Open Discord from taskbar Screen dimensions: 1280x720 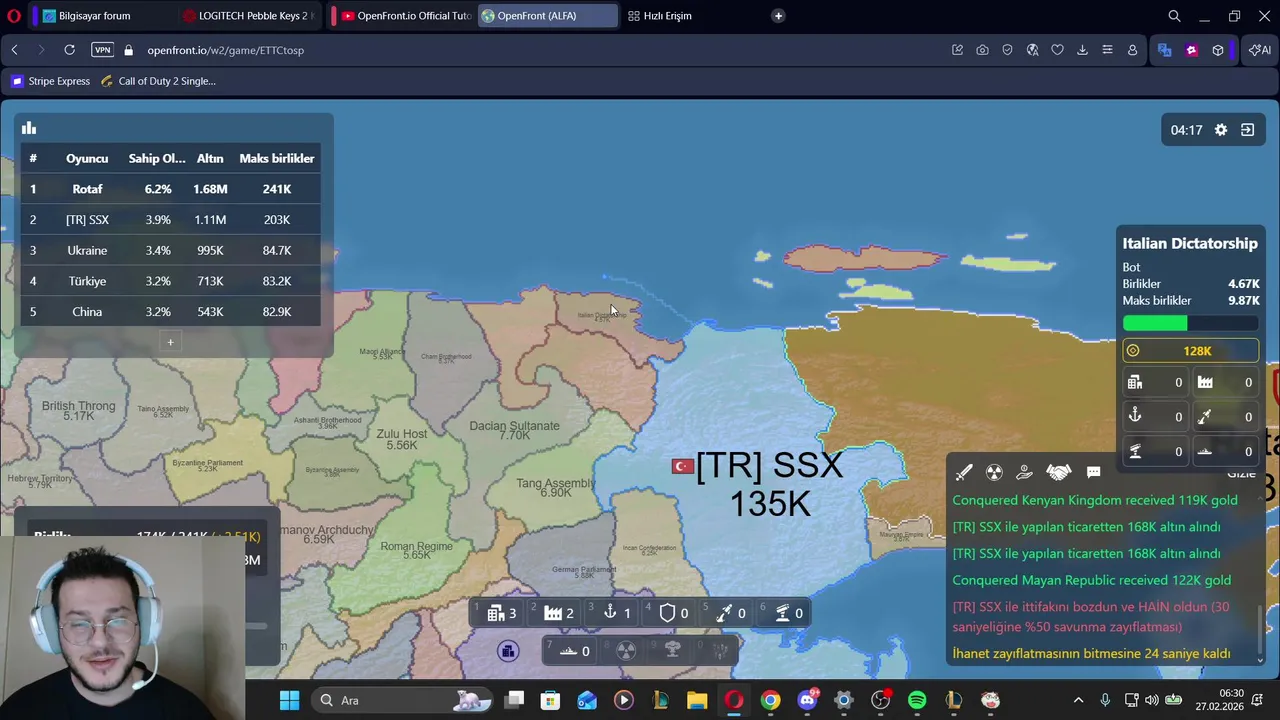click(x=807, y=700)
